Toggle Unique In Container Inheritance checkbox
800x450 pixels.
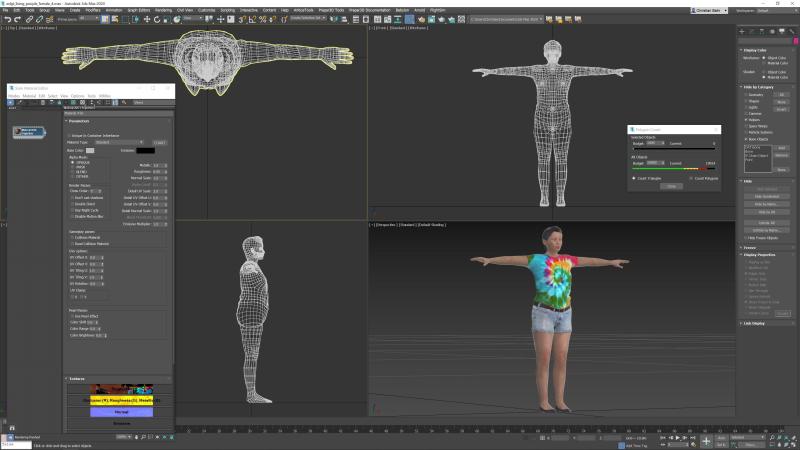(69, 136)
